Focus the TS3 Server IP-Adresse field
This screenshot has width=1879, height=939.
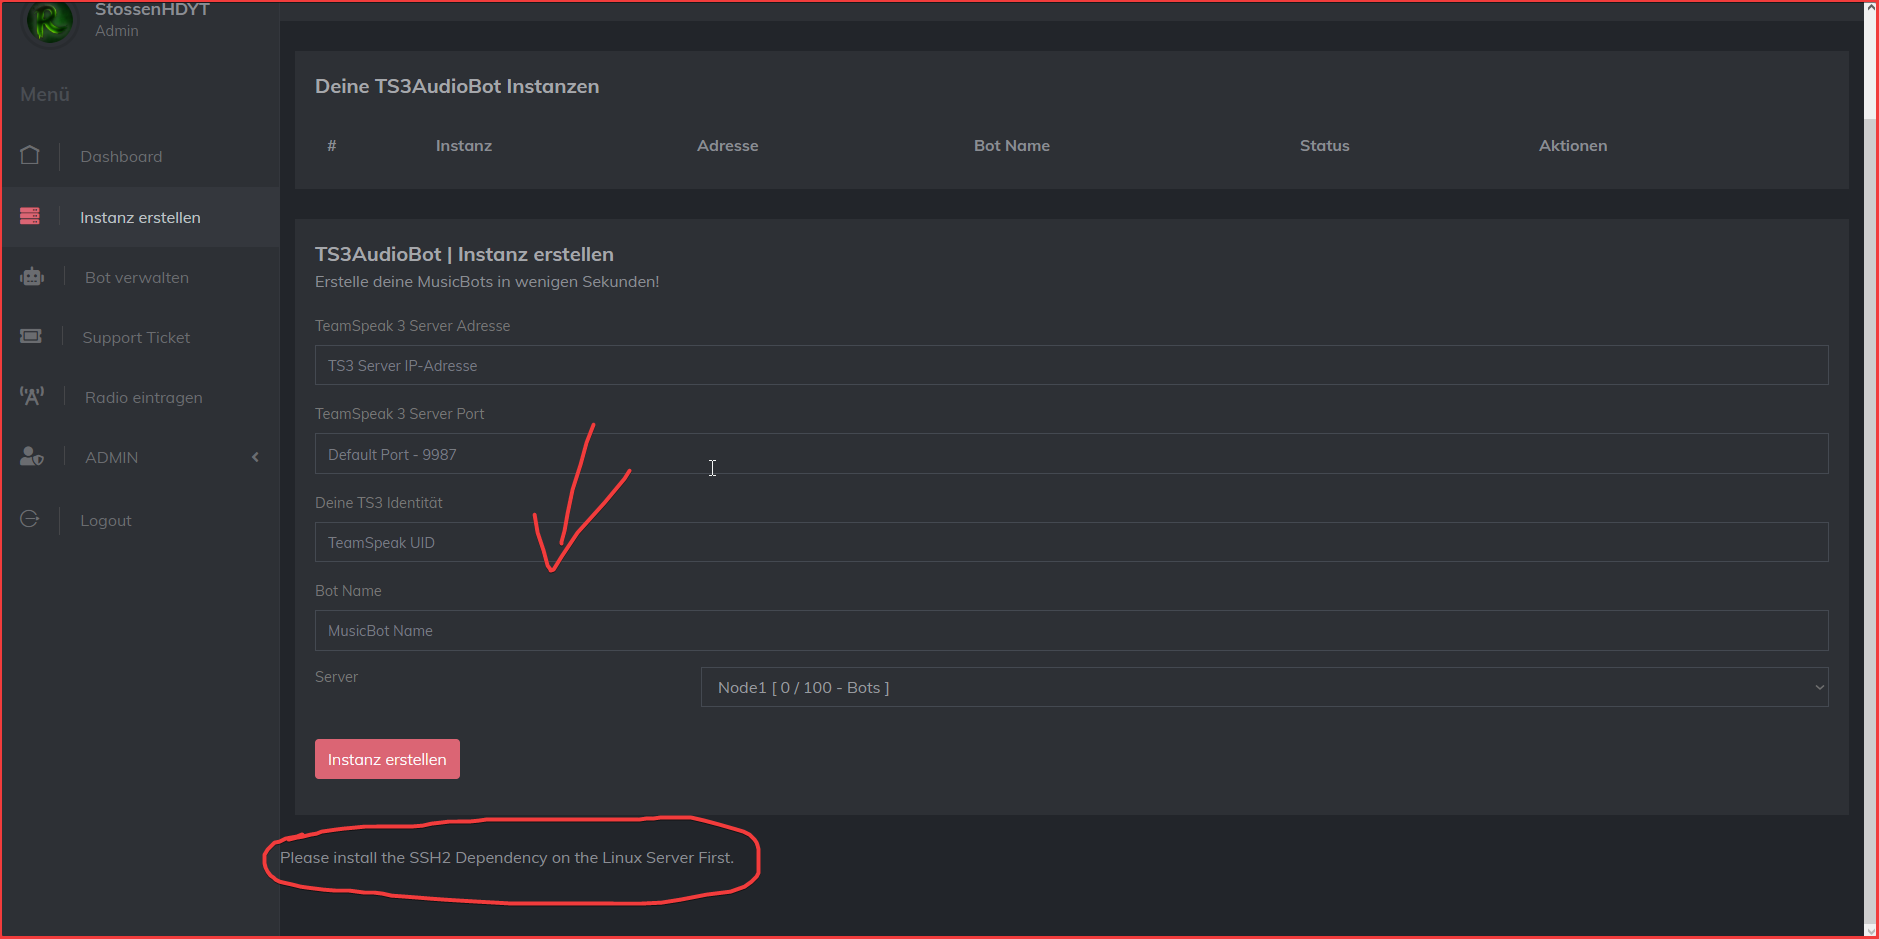[x=1070, y=366]
